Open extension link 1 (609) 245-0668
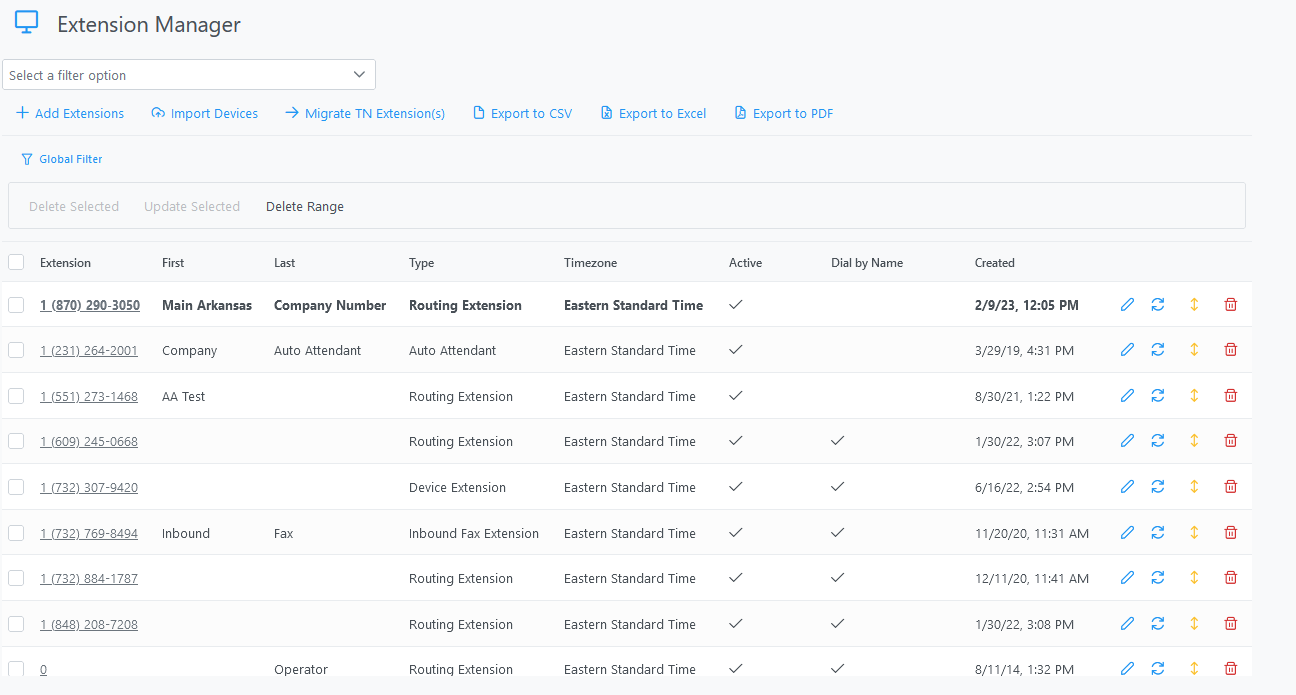 click(89, 441)
